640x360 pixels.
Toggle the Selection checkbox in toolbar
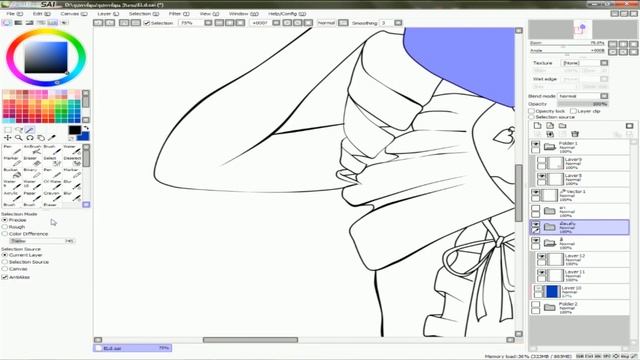147,23
